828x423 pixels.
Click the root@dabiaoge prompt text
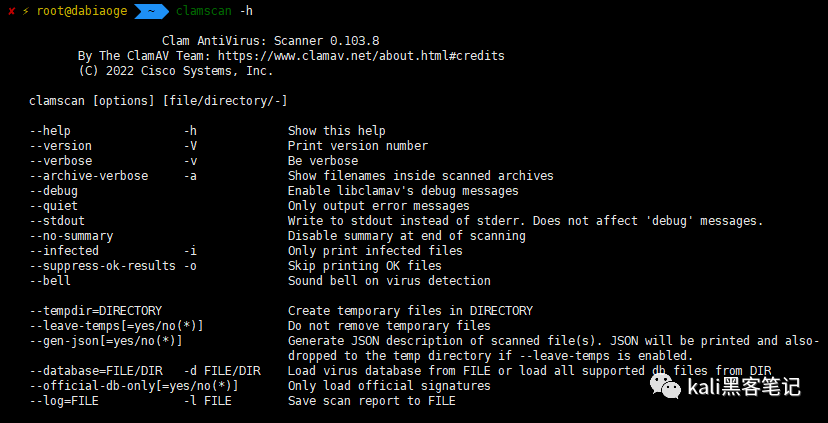[x=82, y=11]
